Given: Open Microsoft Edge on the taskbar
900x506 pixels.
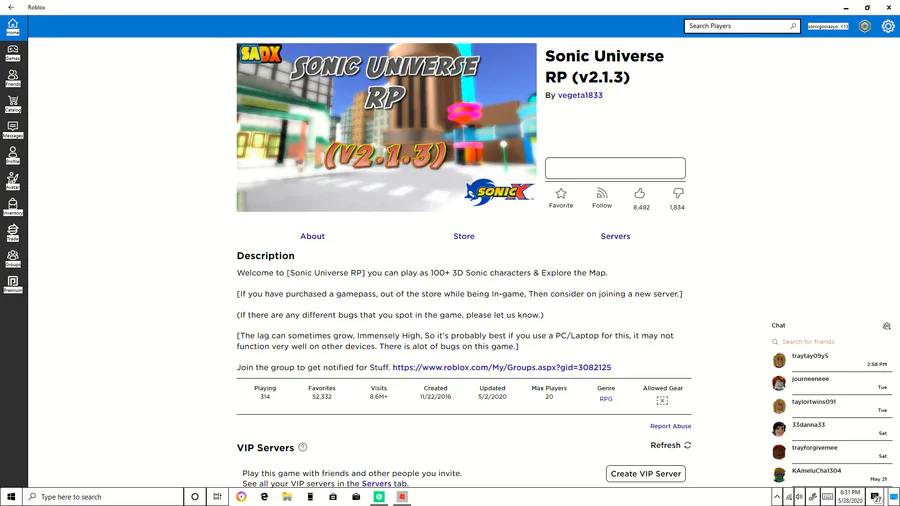Looking at the screenshot, I should [264, 497].
